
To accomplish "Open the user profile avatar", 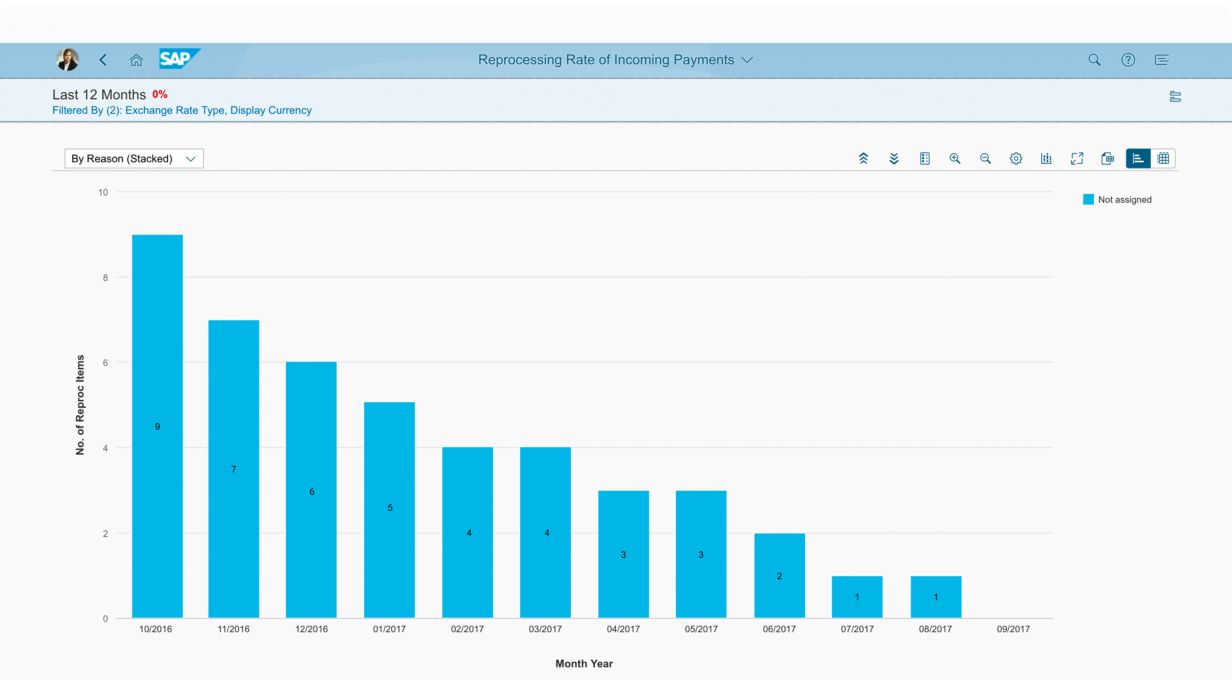I will point(68,60).
